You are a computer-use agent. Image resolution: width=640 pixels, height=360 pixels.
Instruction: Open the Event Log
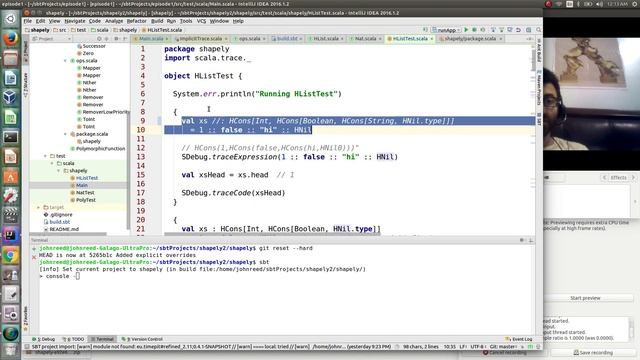point(519,339)
